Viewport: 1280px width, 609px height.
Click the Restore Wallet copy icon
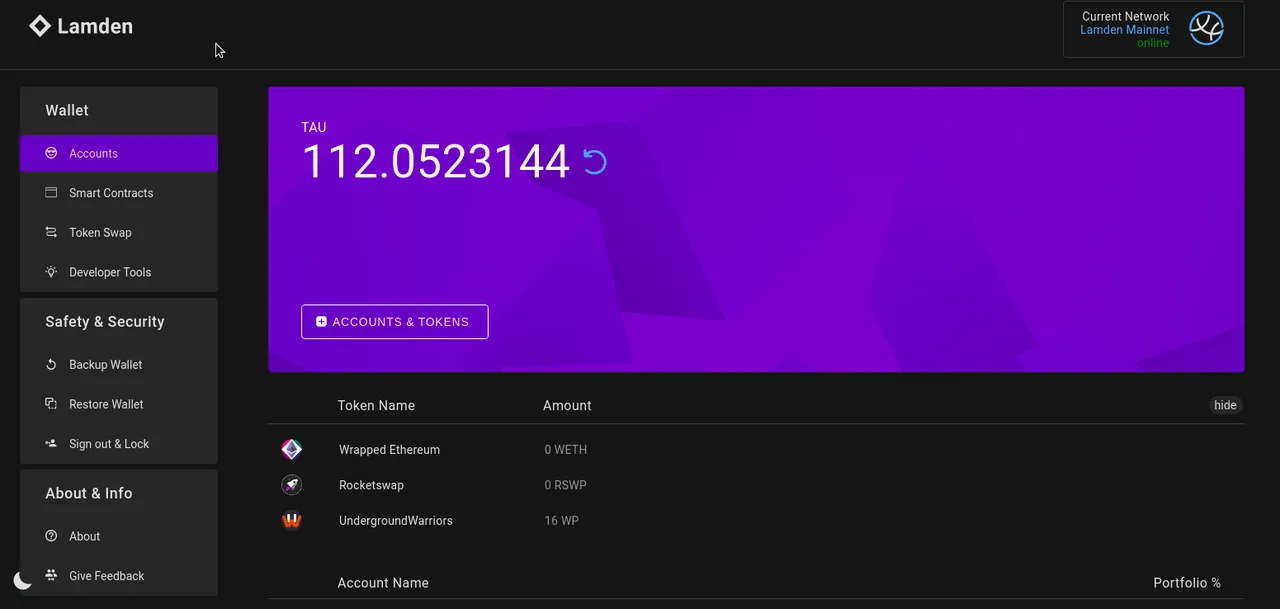[51, 404]
